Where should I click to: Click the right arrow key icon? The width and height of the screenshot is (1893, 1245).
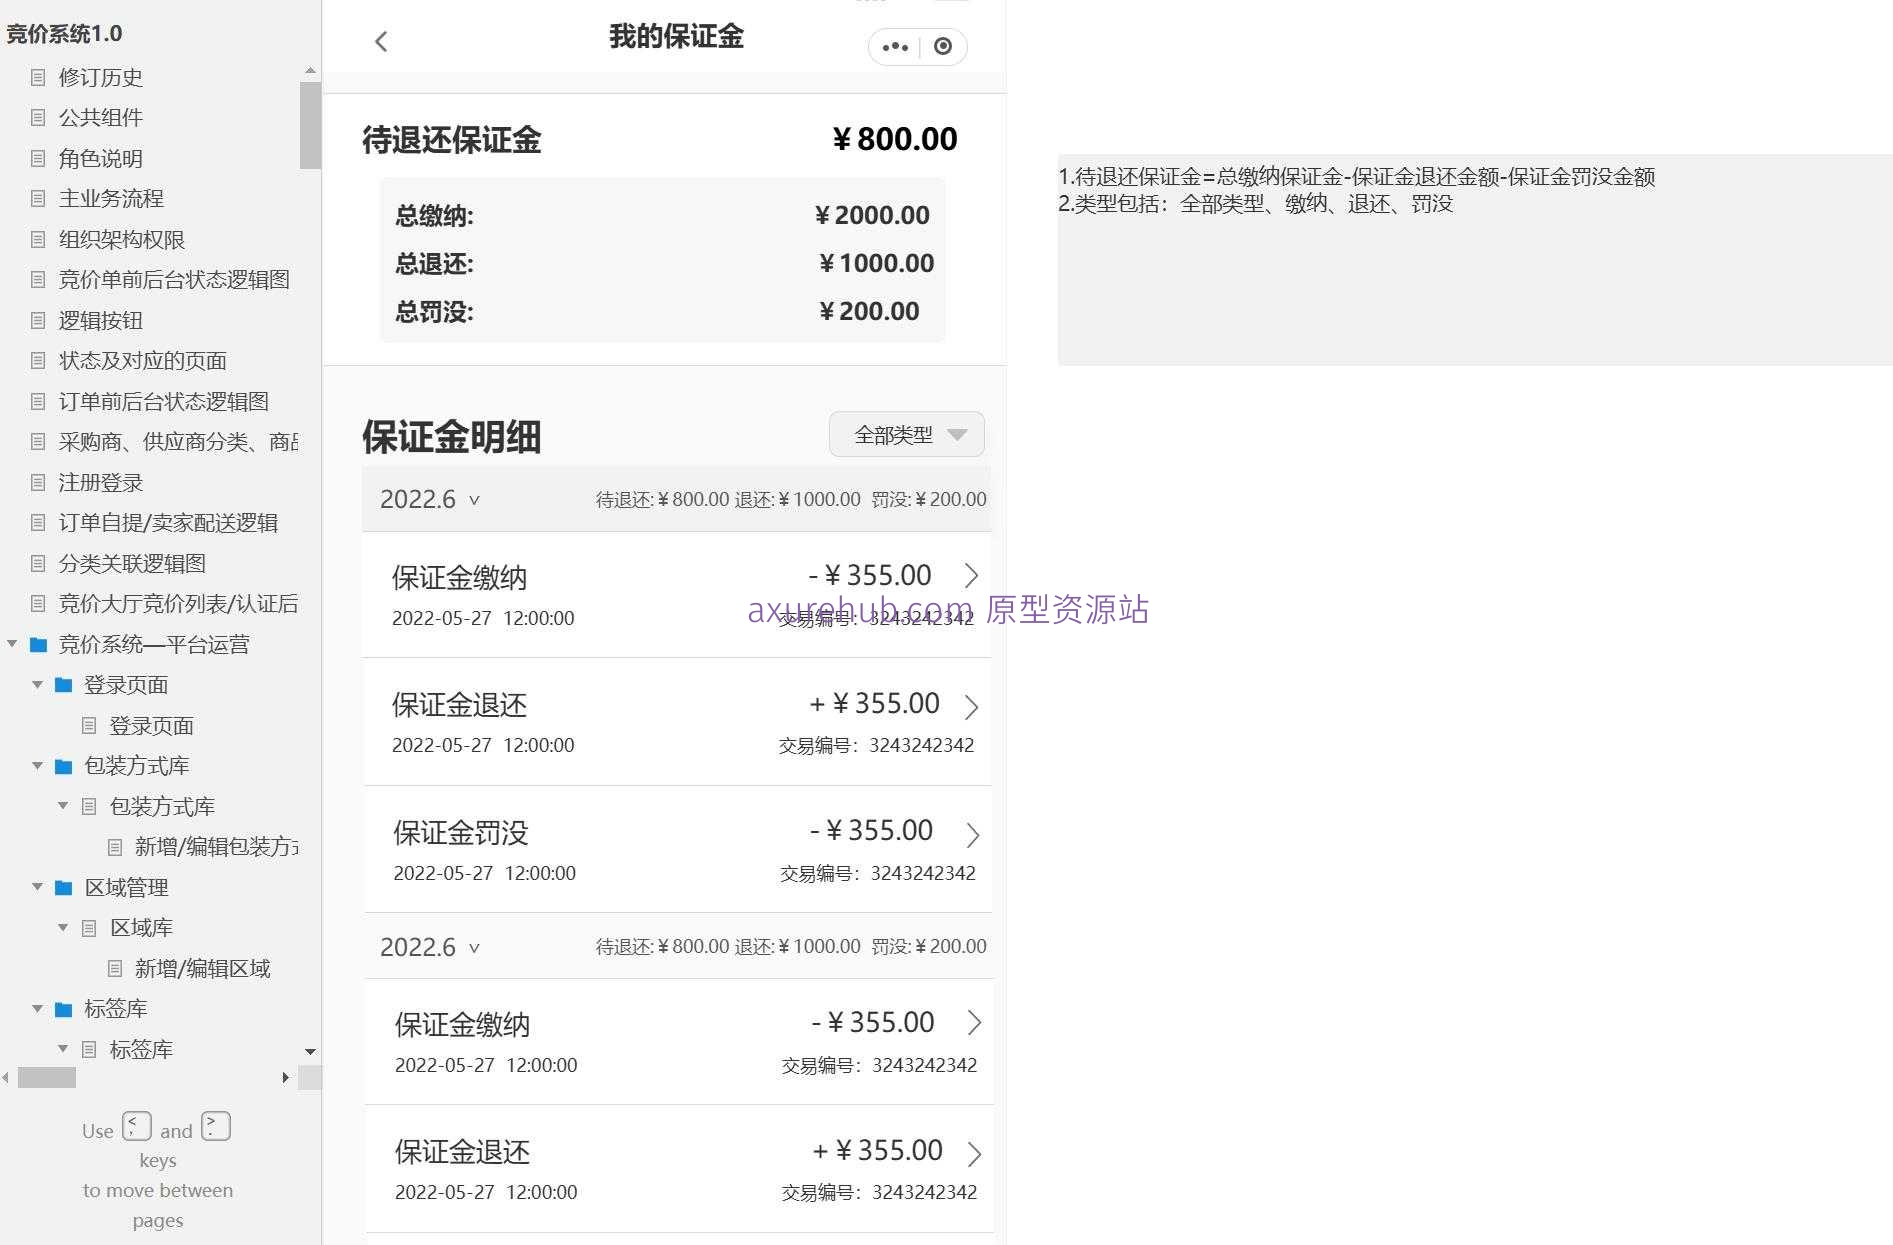[215, 1126]
